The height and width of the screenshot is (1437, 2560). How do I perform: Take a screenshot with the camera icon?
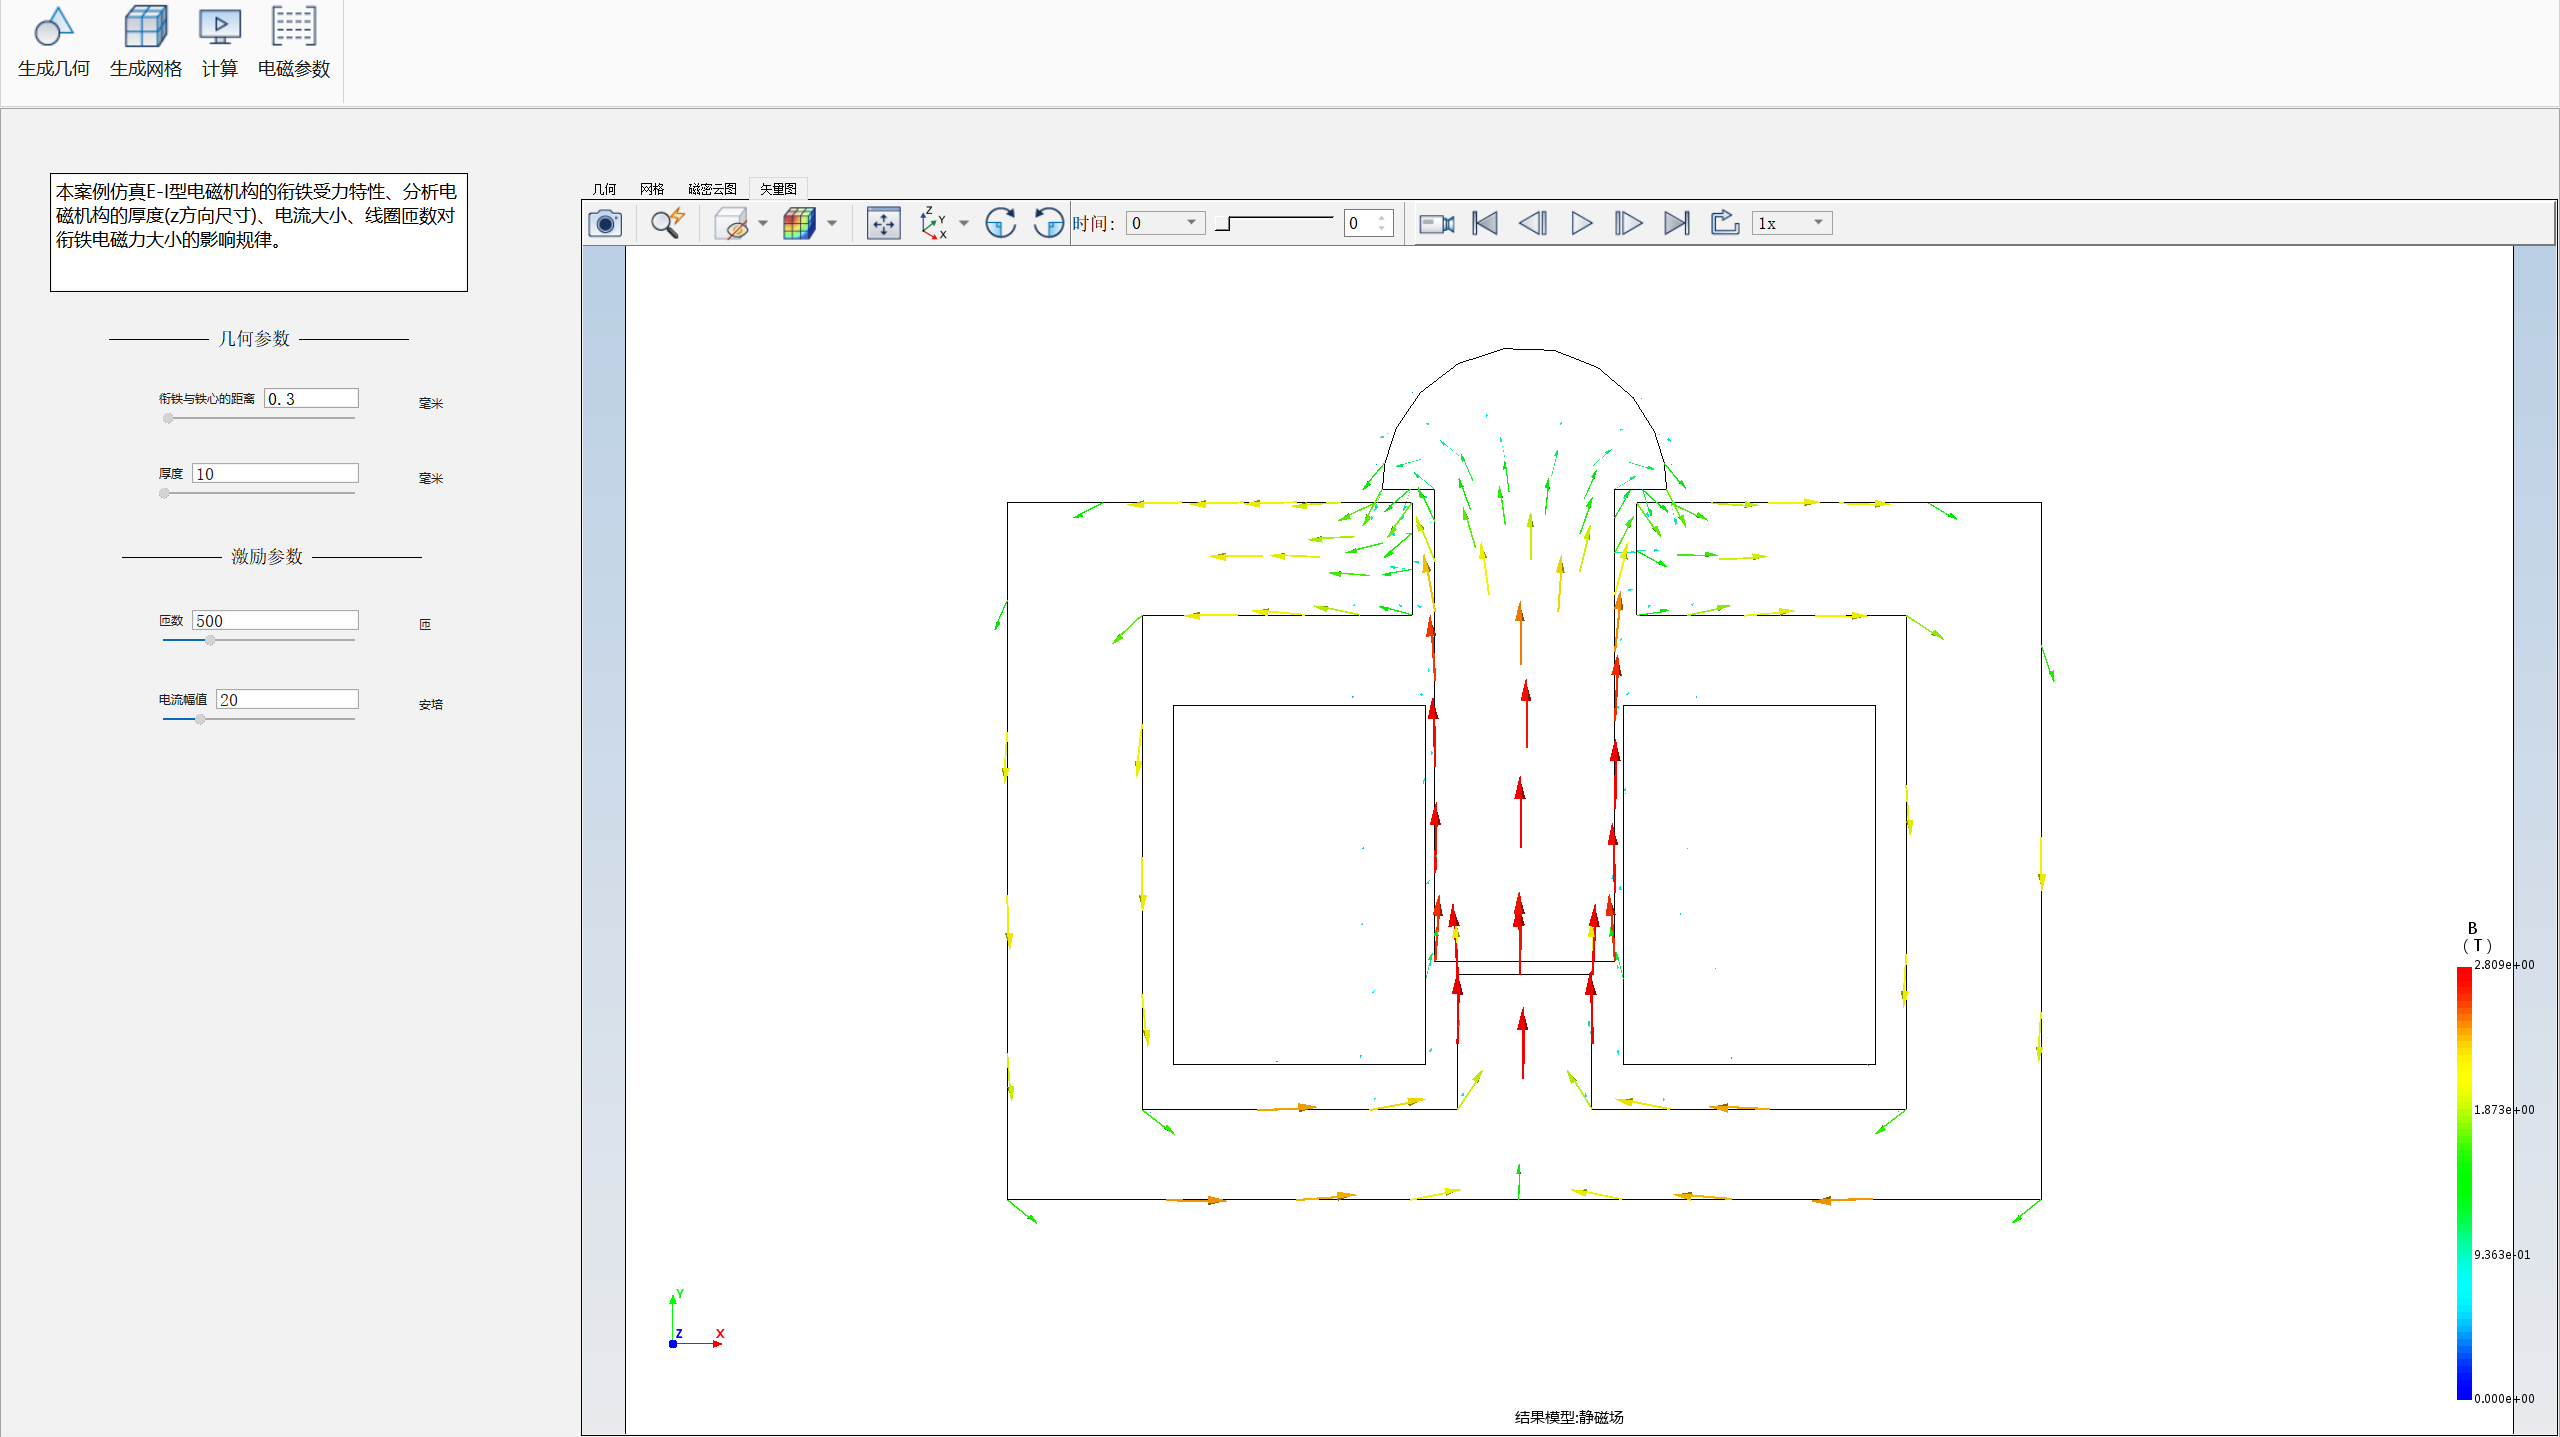[x=605, y=223]
